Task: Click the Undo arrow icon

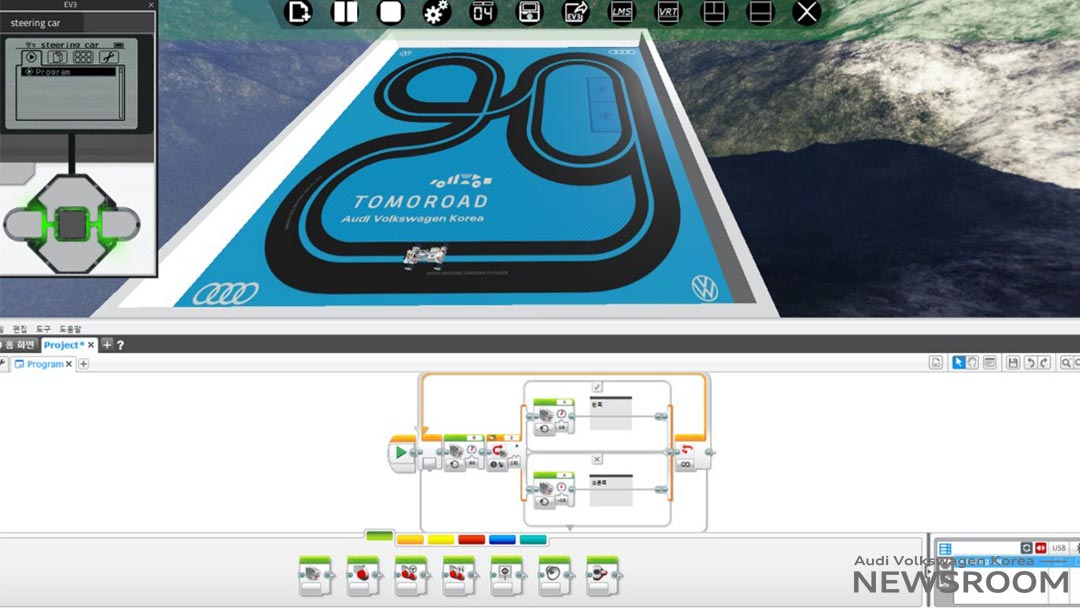Action: click(1030, 363)
